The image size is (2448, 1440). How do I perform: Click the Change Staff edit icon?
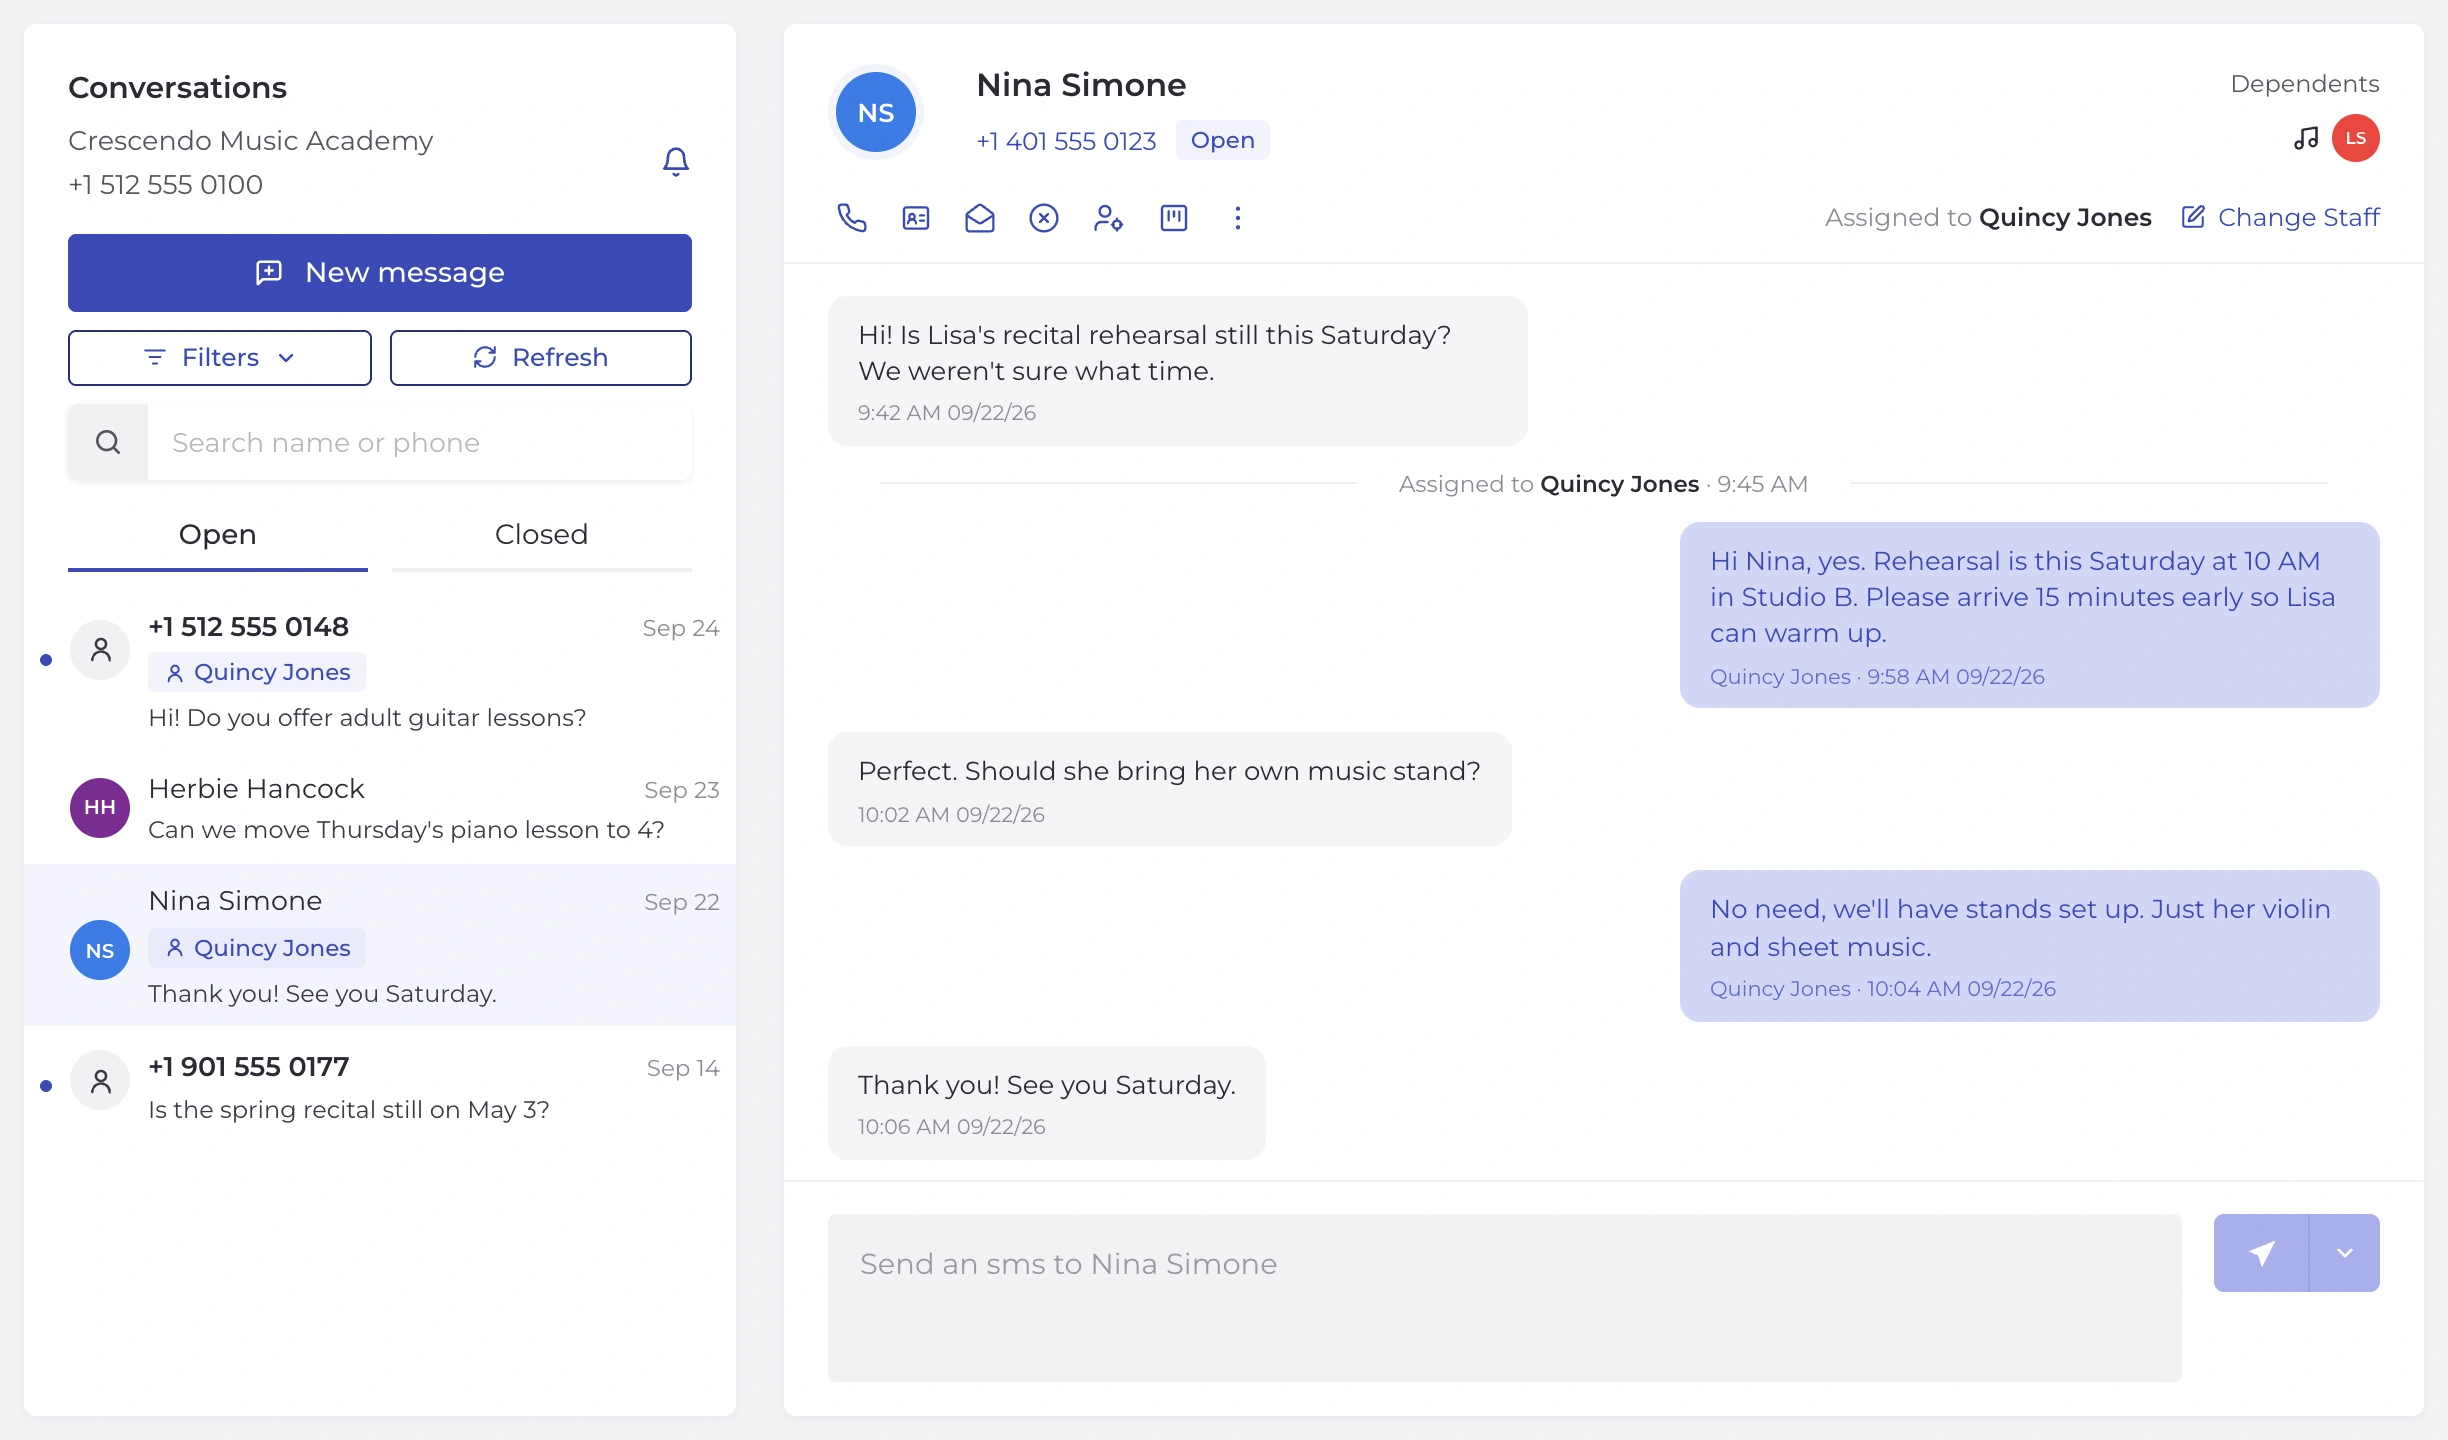point(2193,217)
